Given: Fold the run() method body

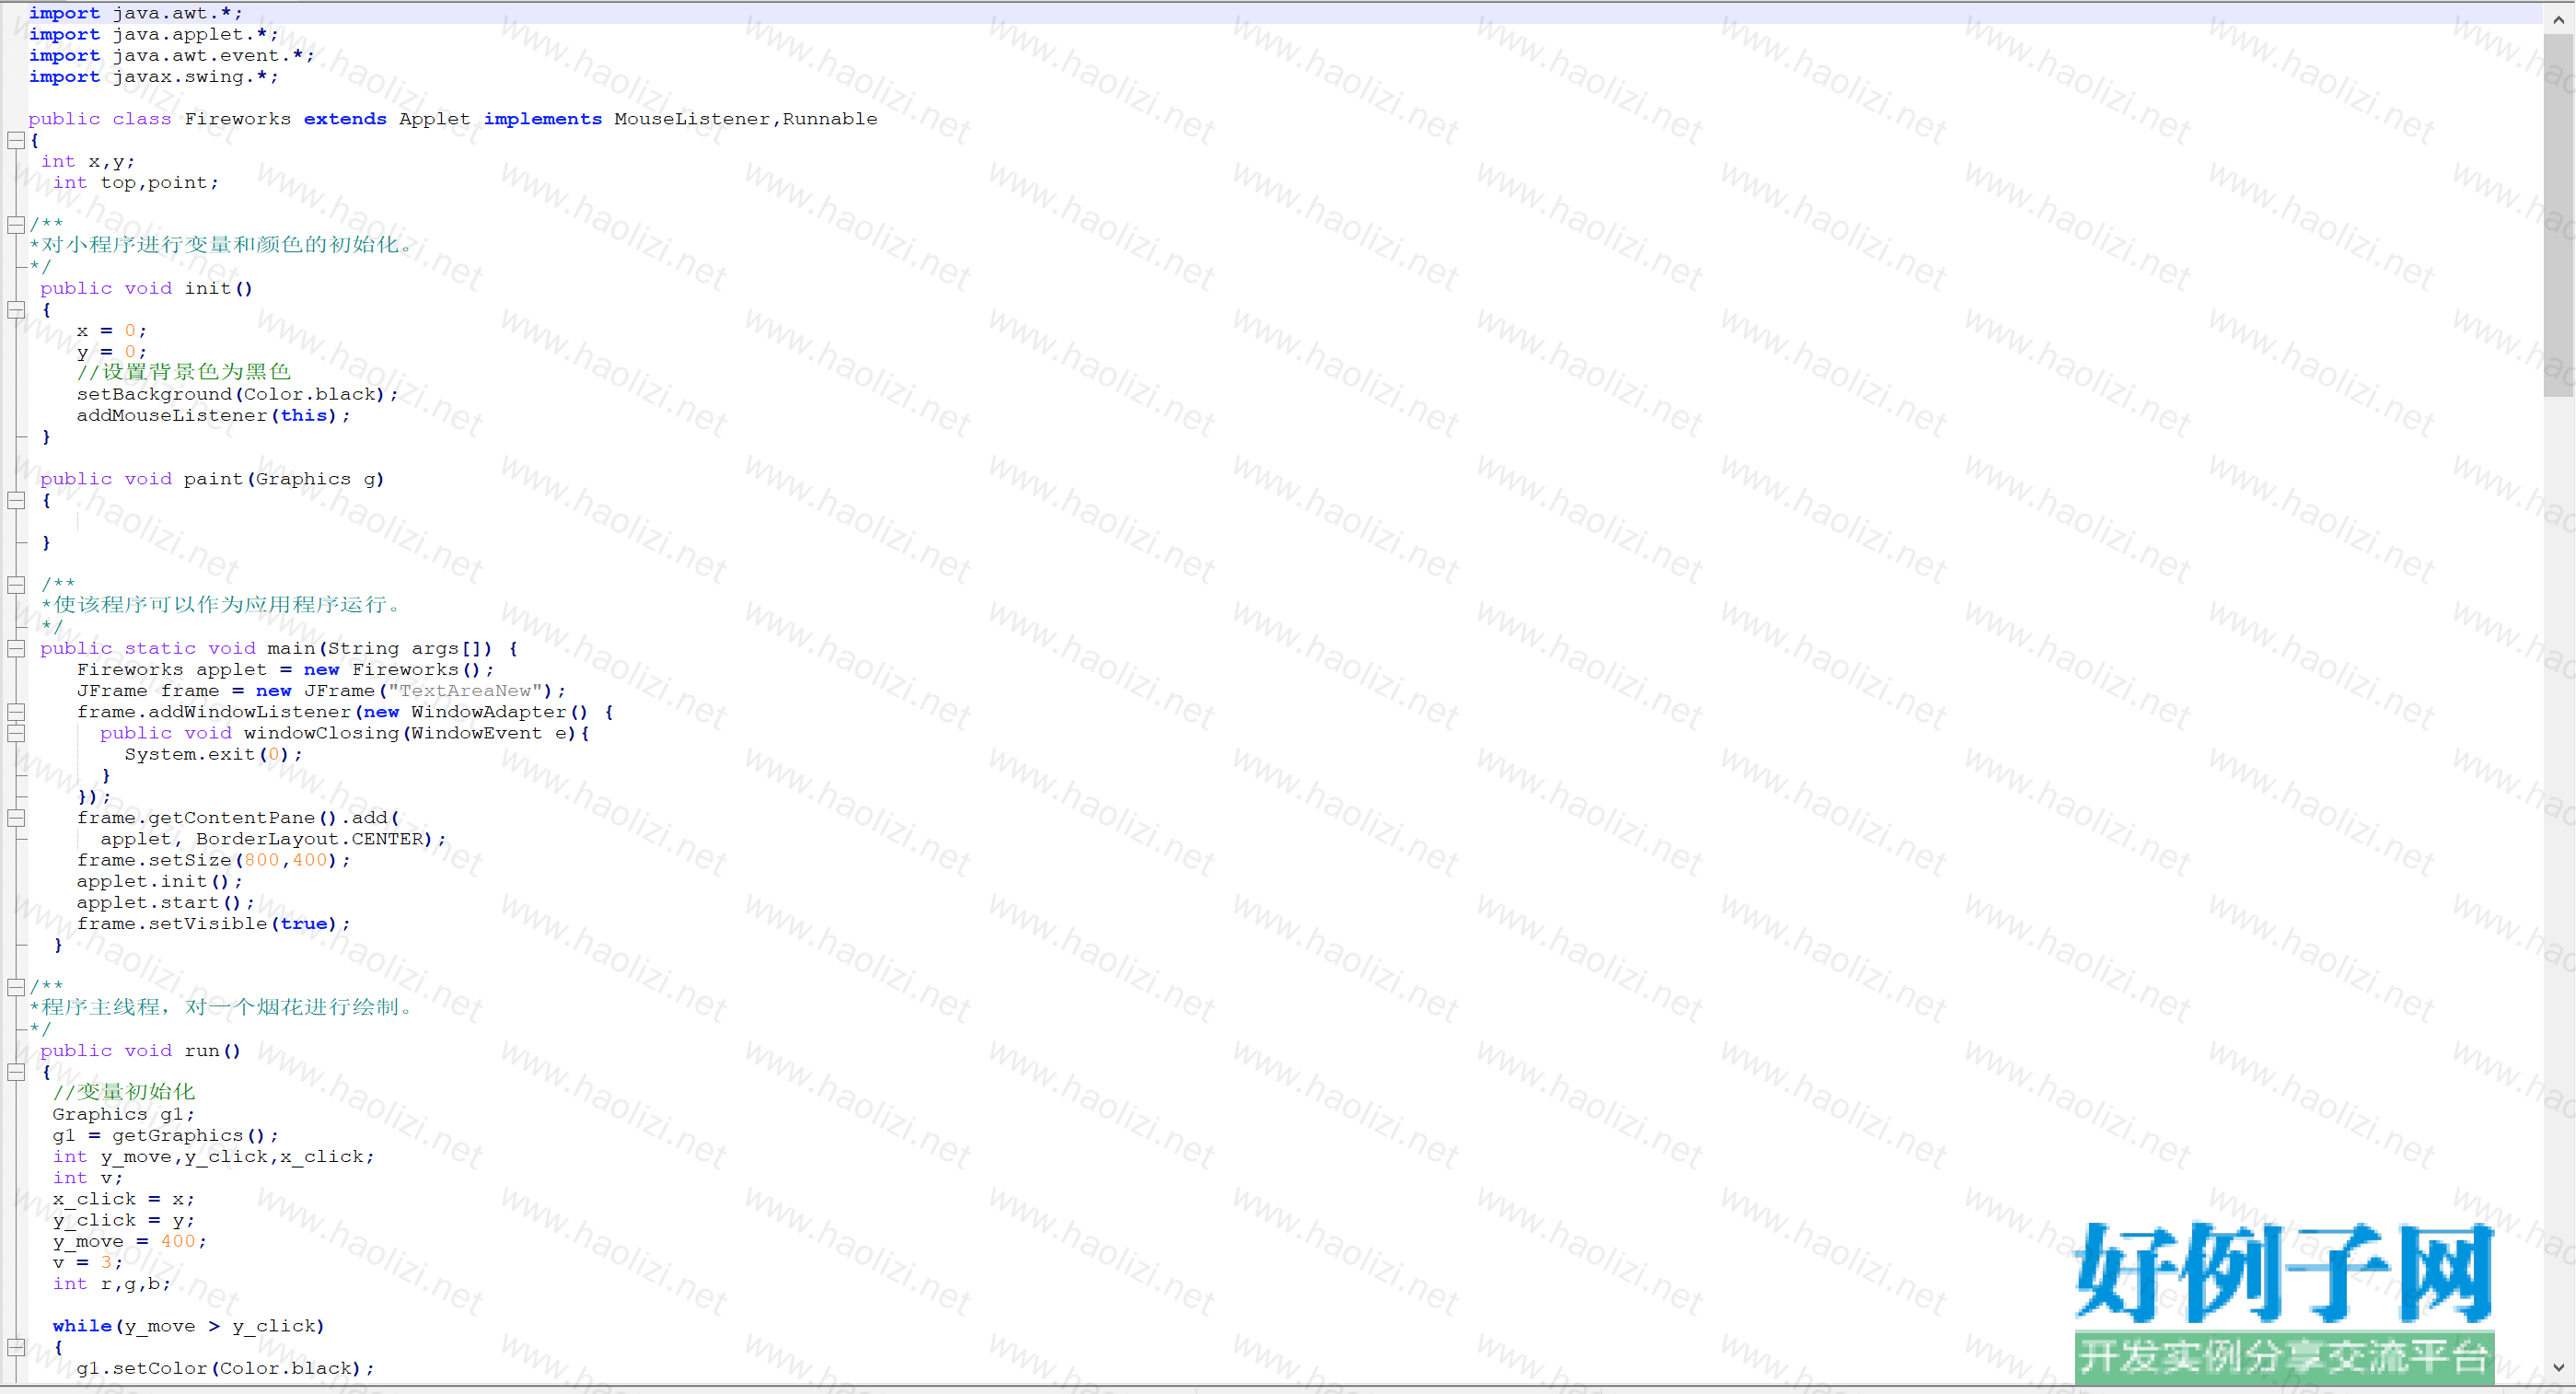Looking at the screenshot, I should 16,1072.
